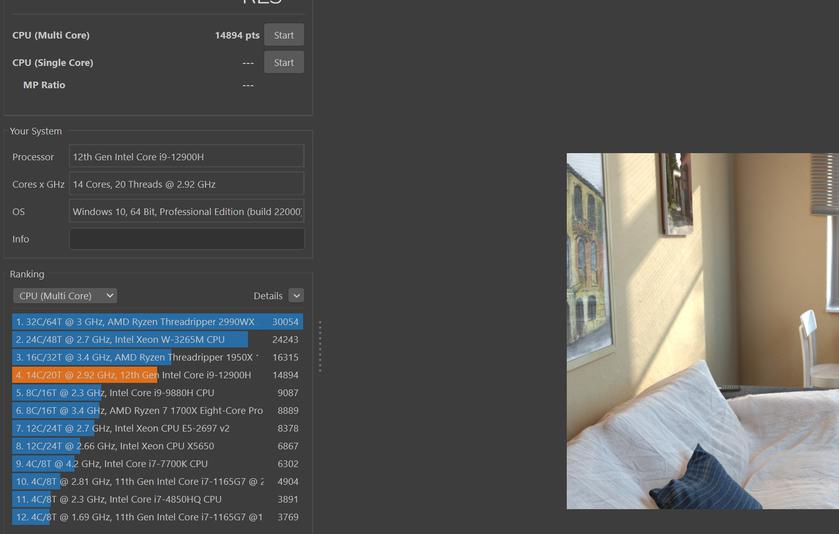Click the OS information field

186,211
